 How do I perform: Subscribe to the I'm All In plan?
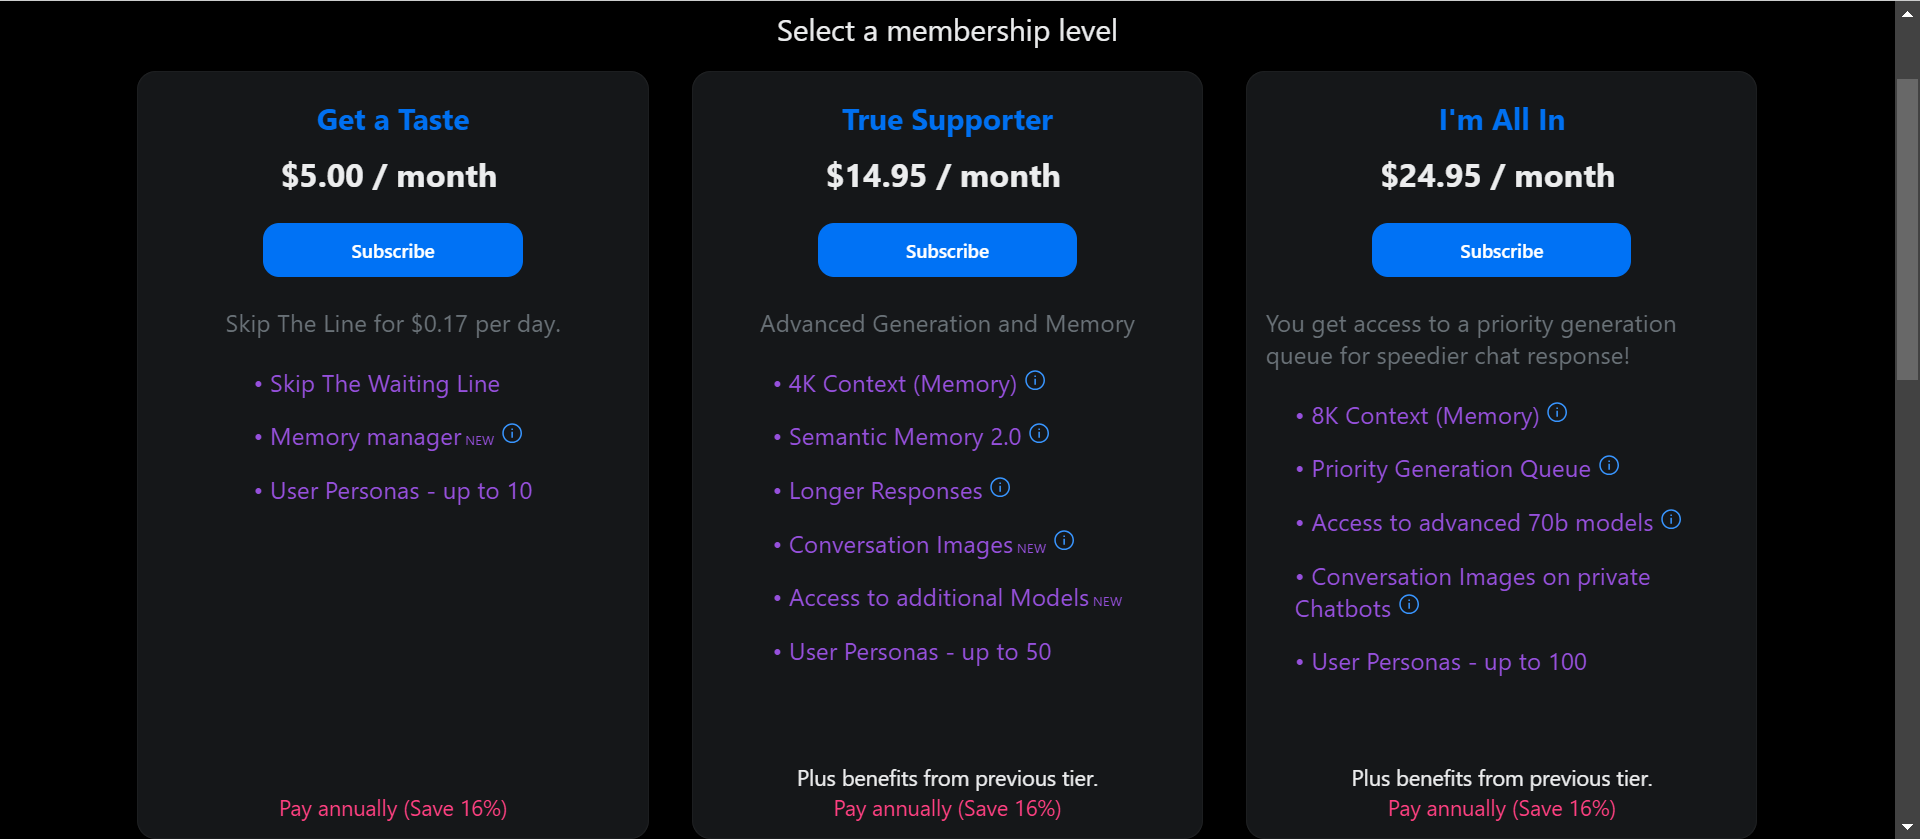[x=1501, y=251]
